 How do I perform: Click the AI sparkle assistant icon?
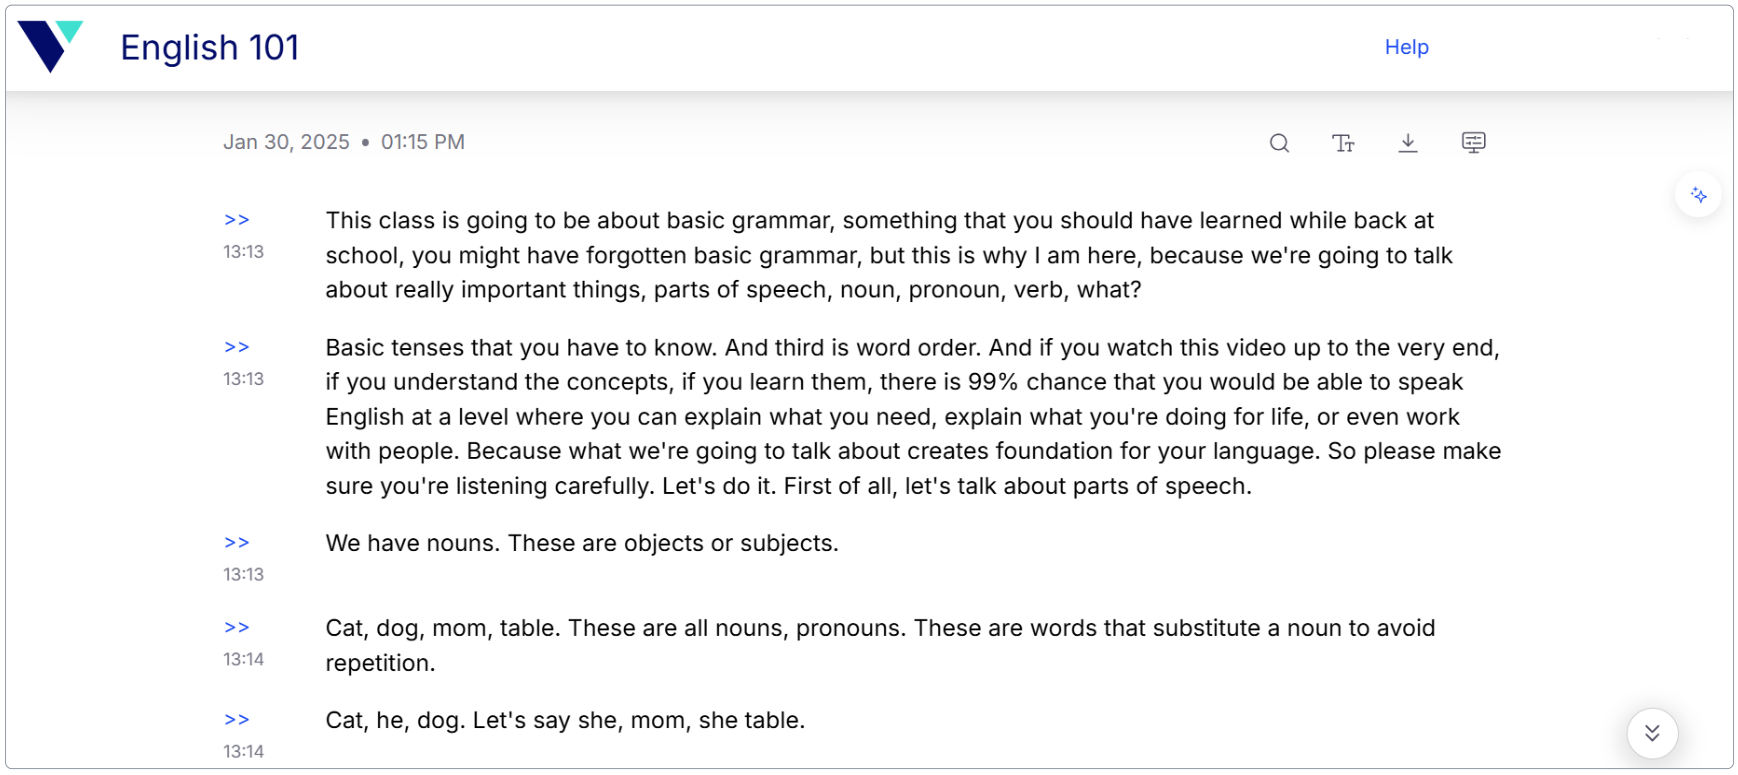(1698, 194)
